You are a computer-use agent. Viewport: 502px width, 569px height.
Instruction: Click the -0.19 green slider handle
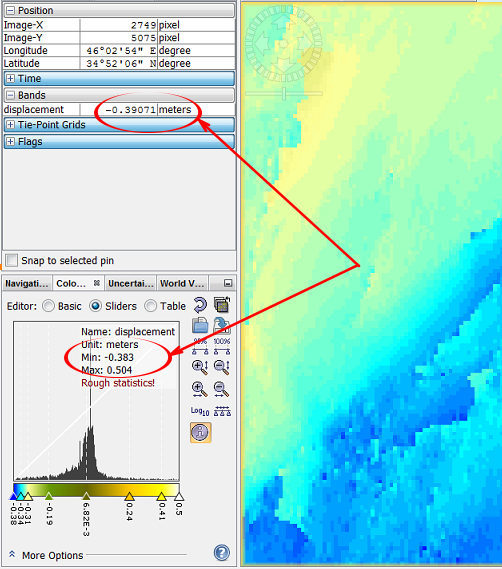pos(49,496)
